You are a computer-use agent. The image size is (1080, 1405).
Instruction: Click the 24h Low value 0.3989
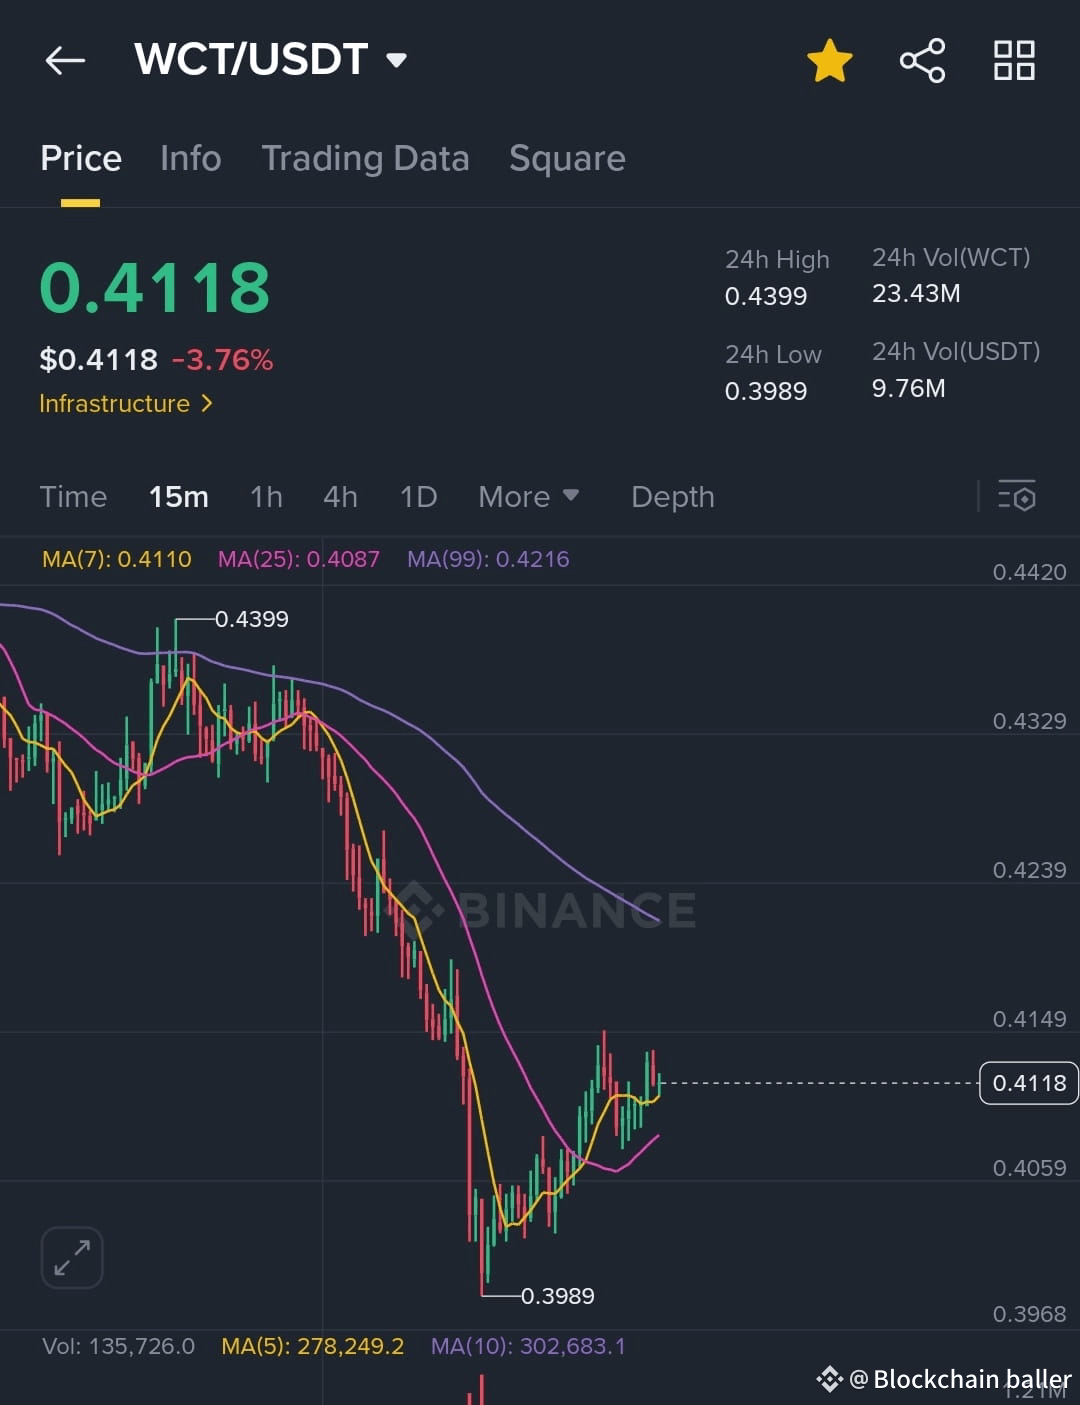pos(766,391)
